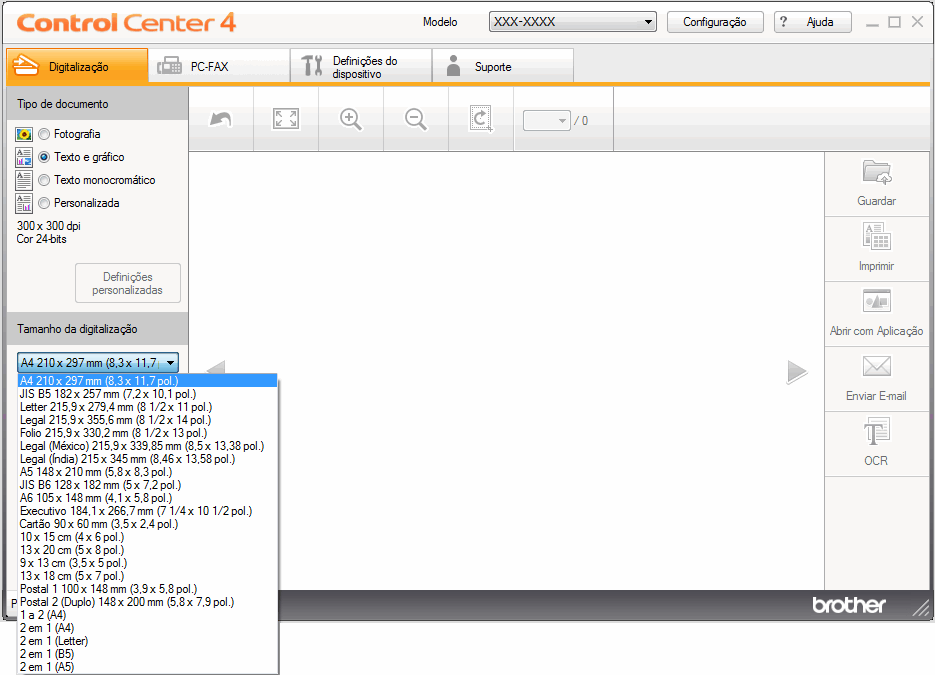The height and width of the screenshot is (675, 935).
Task: Select the Texto e gráfico radio button
Action: (x=44, y=157)
